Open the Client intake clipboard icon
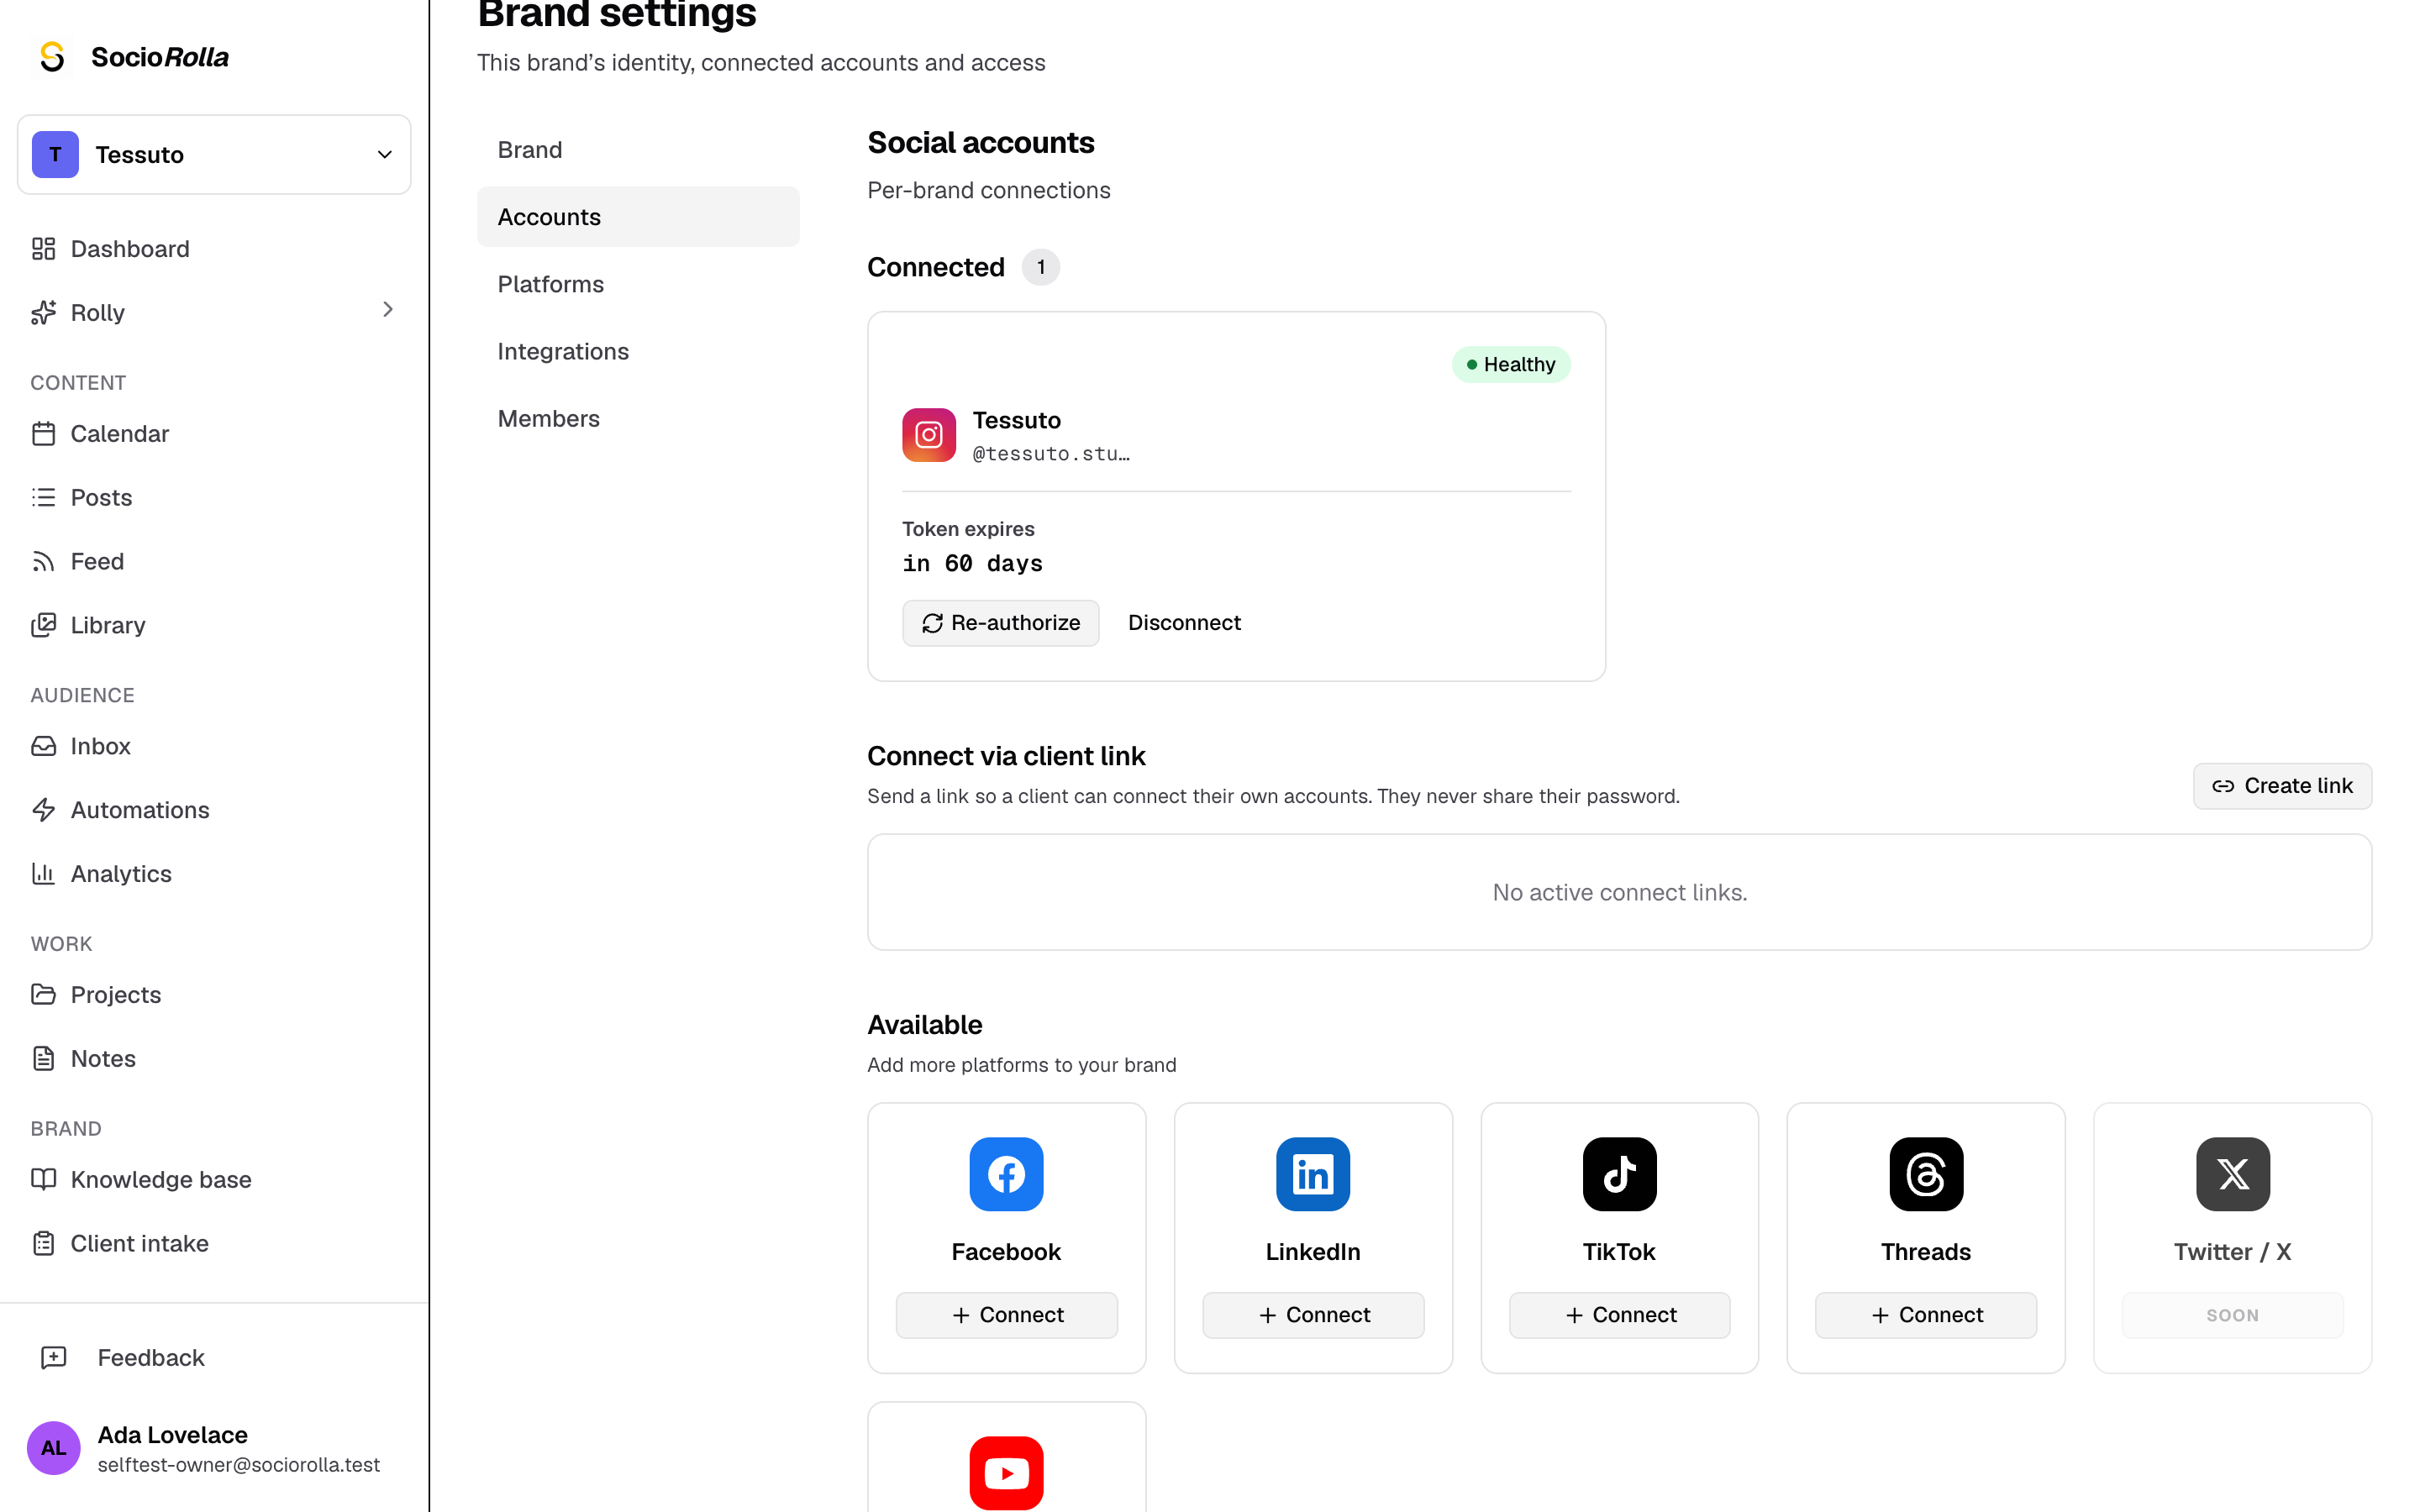Screen dimensions: 2420x1512 (x=43, y=1244)
